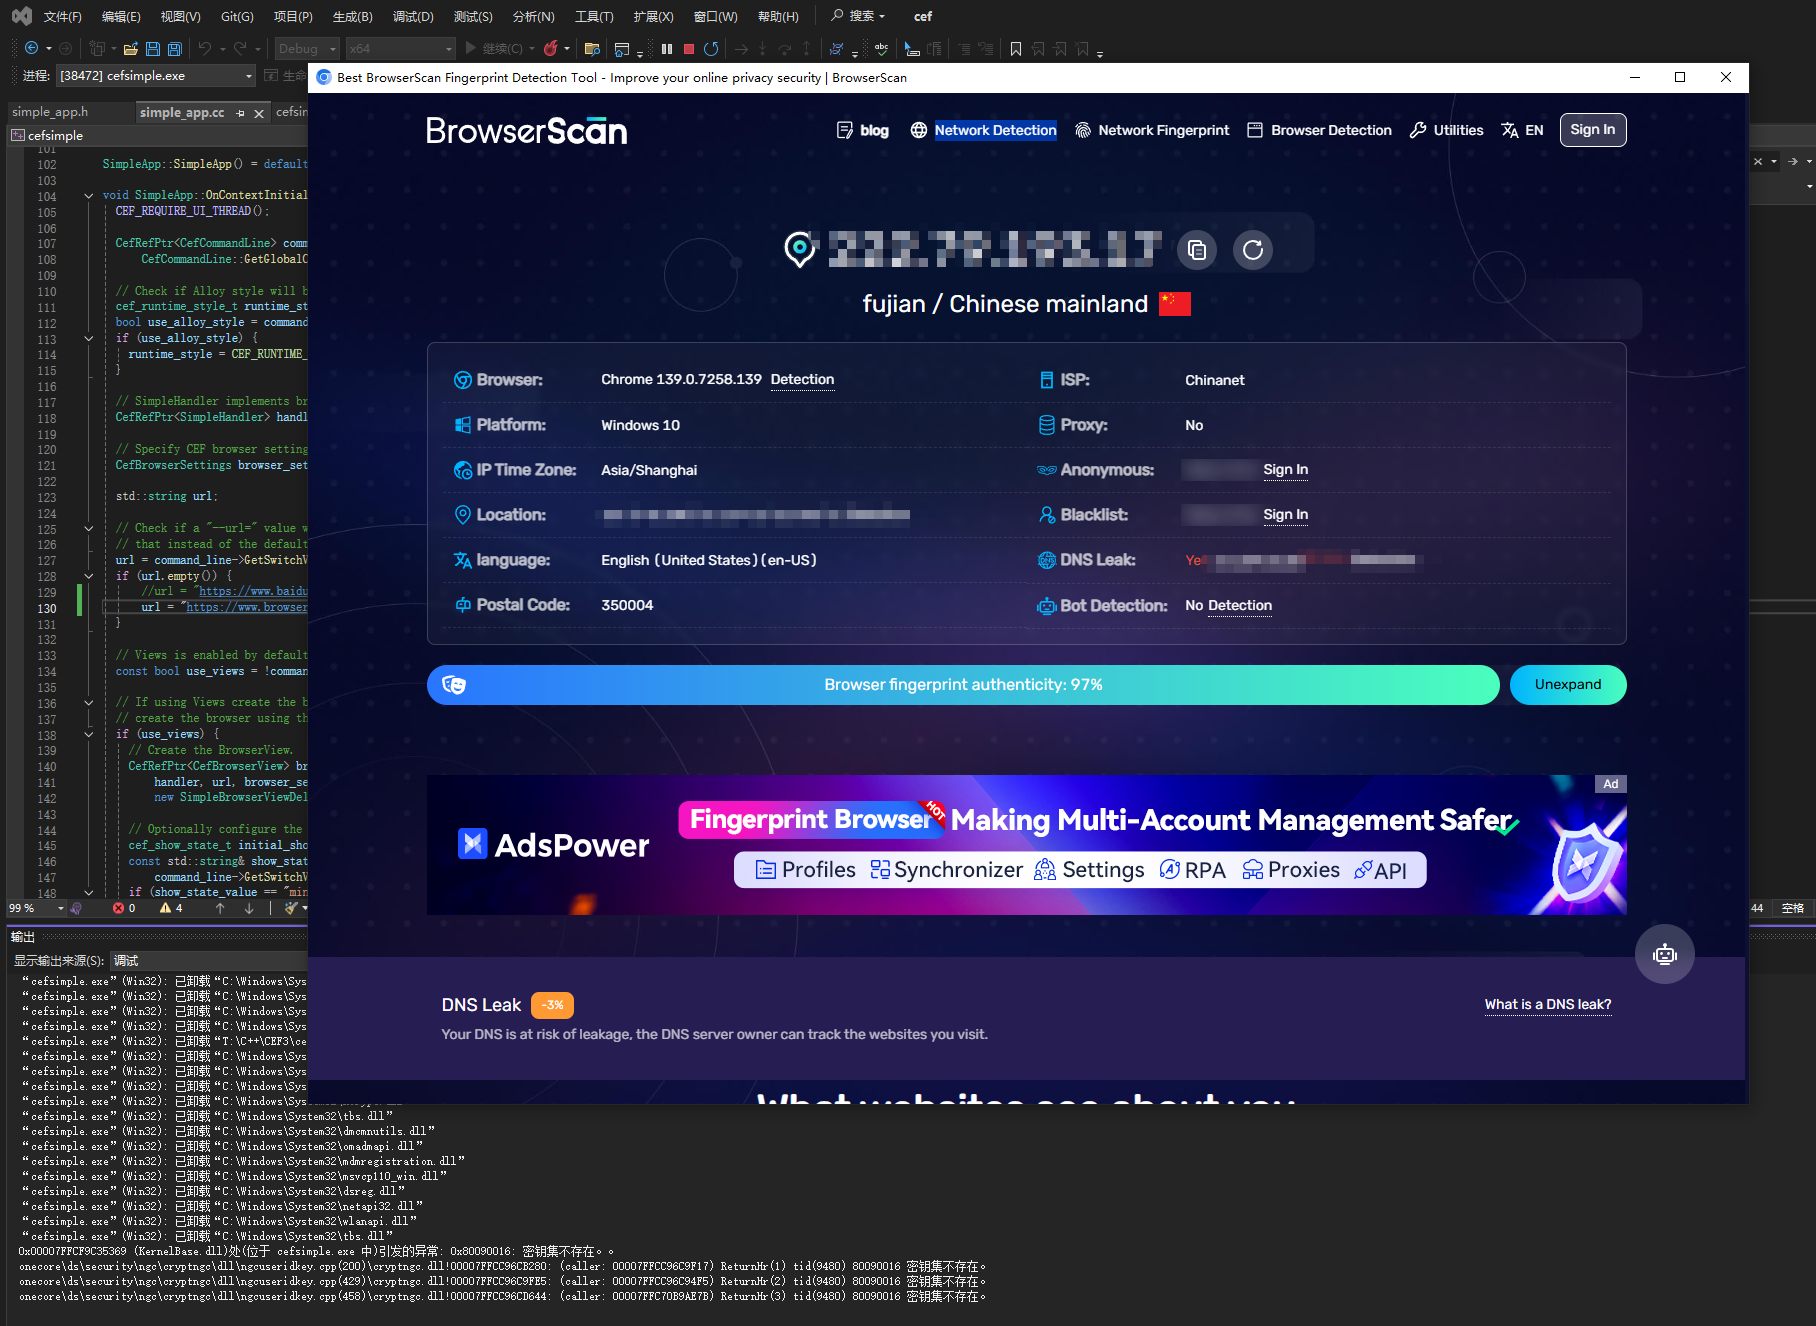Collapse the code block at line 128
The height and width of the screenshot is (1326, 1816).
pos(89,576)
